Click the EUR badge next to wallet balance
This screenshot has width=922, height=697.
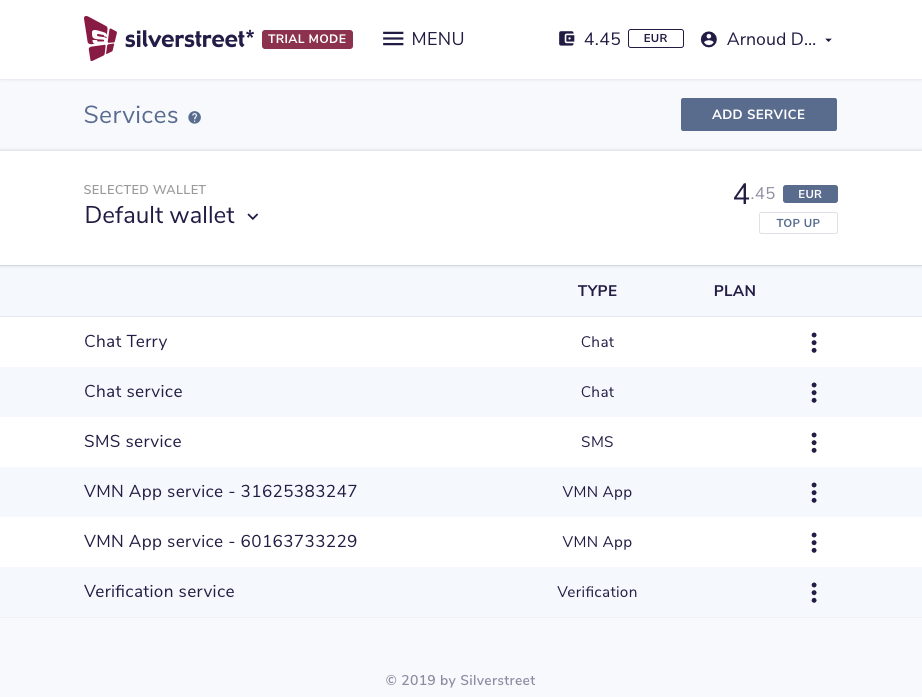click(x=810, y=194)
